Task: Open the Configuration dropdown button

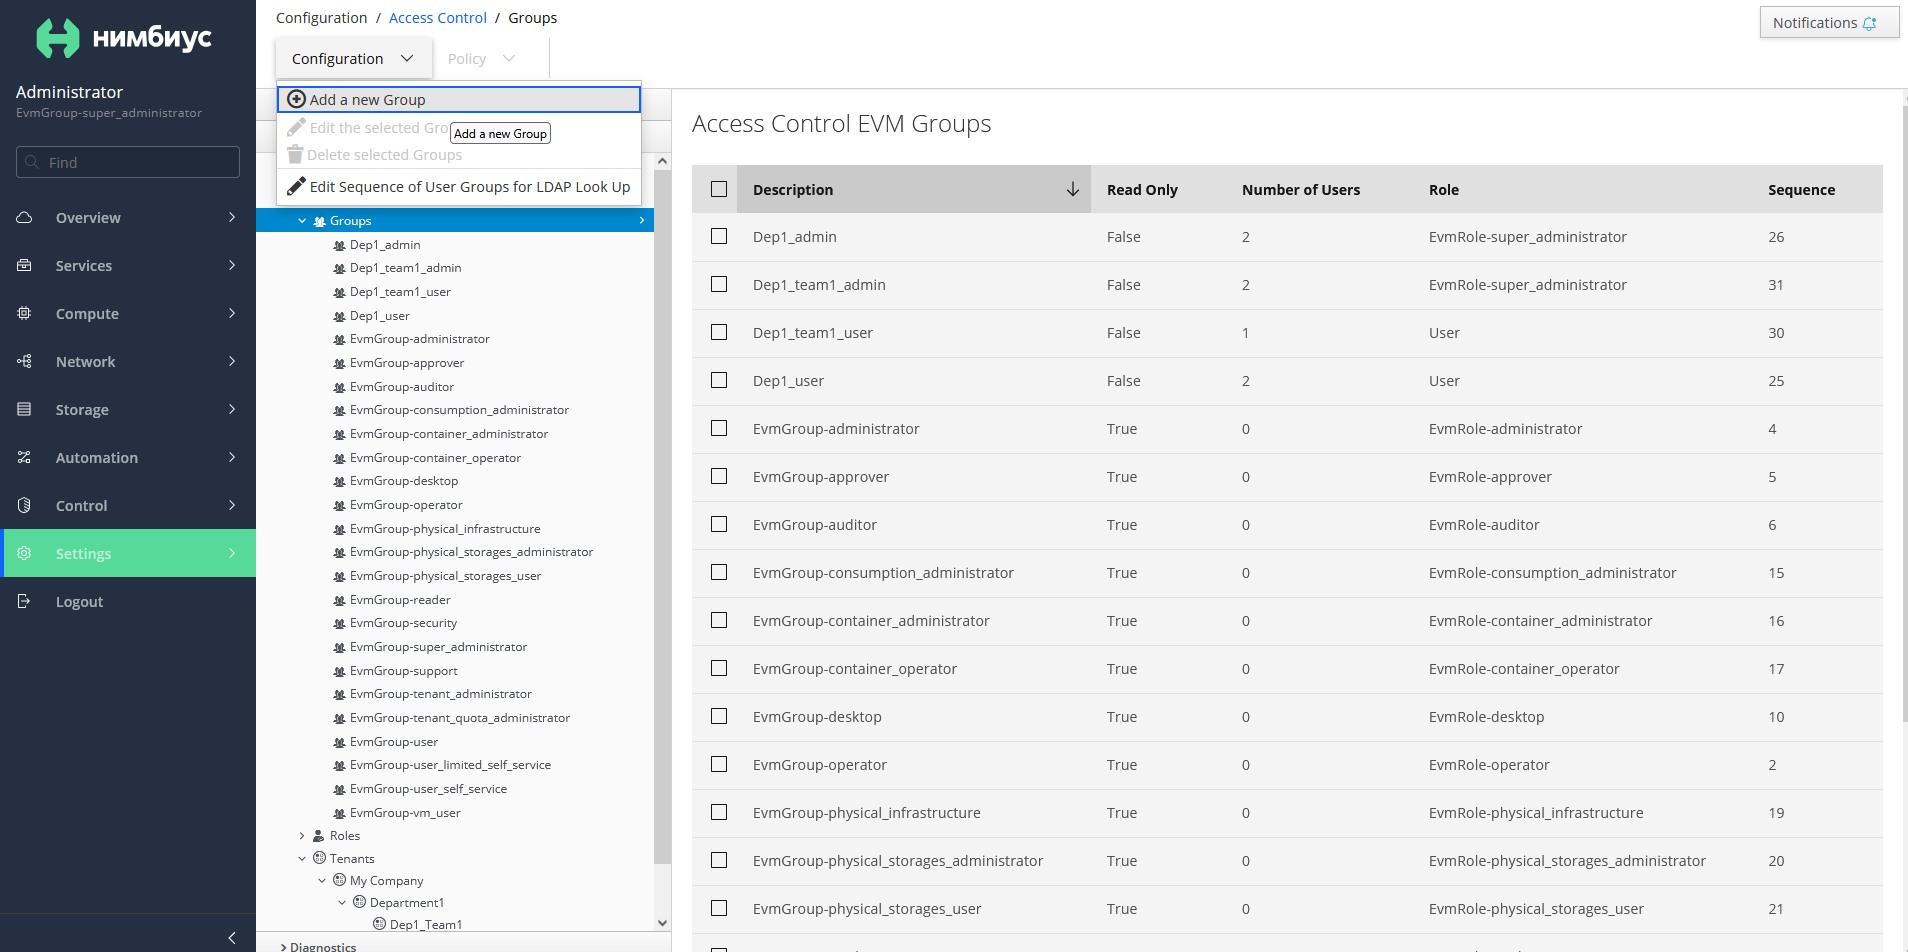Action: [354, 58]
